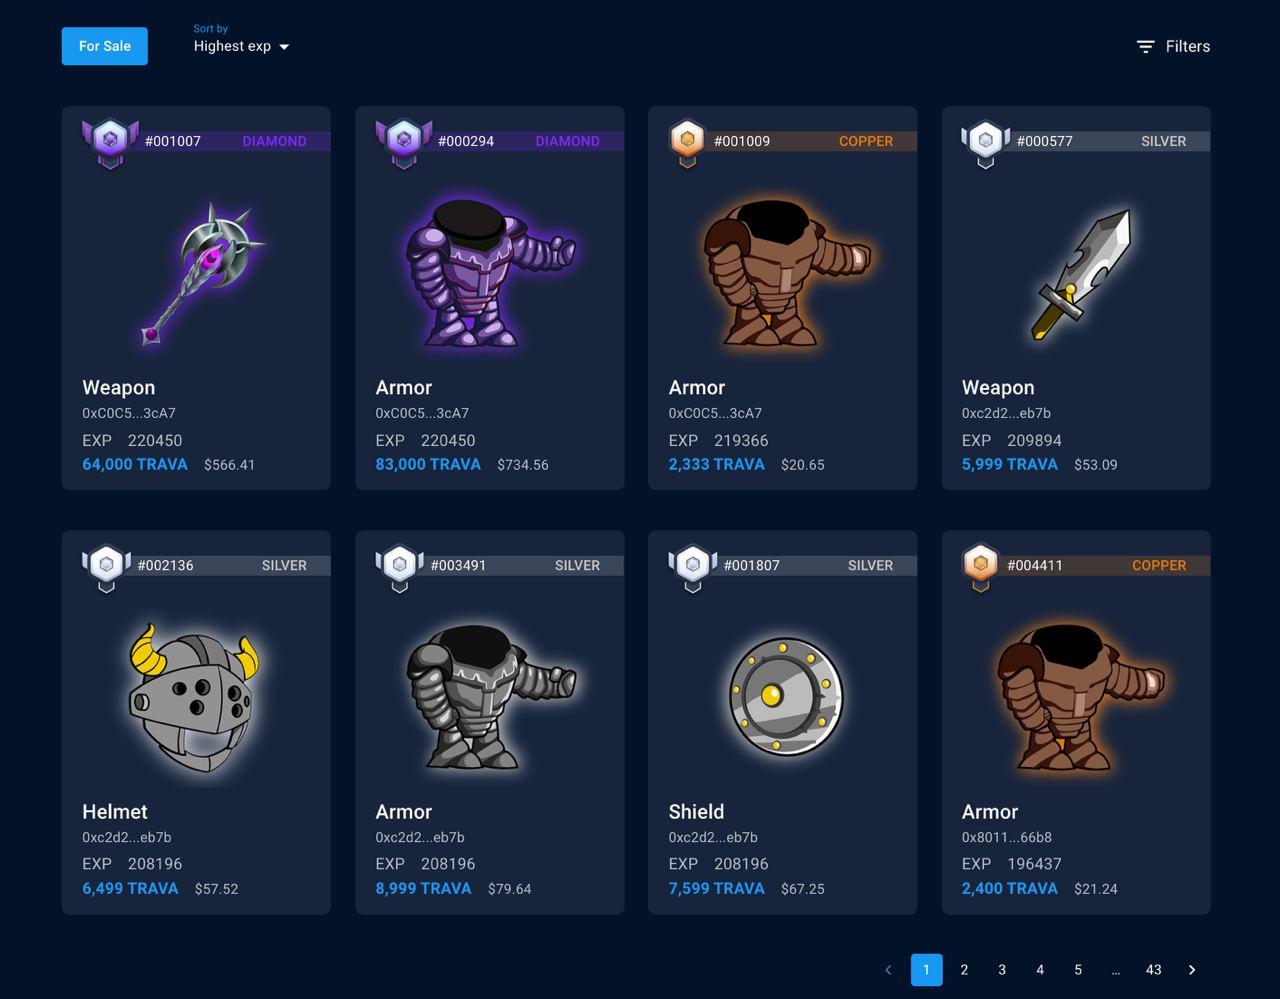Image resolution: width=1280 pixels, height=999 pixels.
Task: Go to page 5
Action: (1078, 970)
